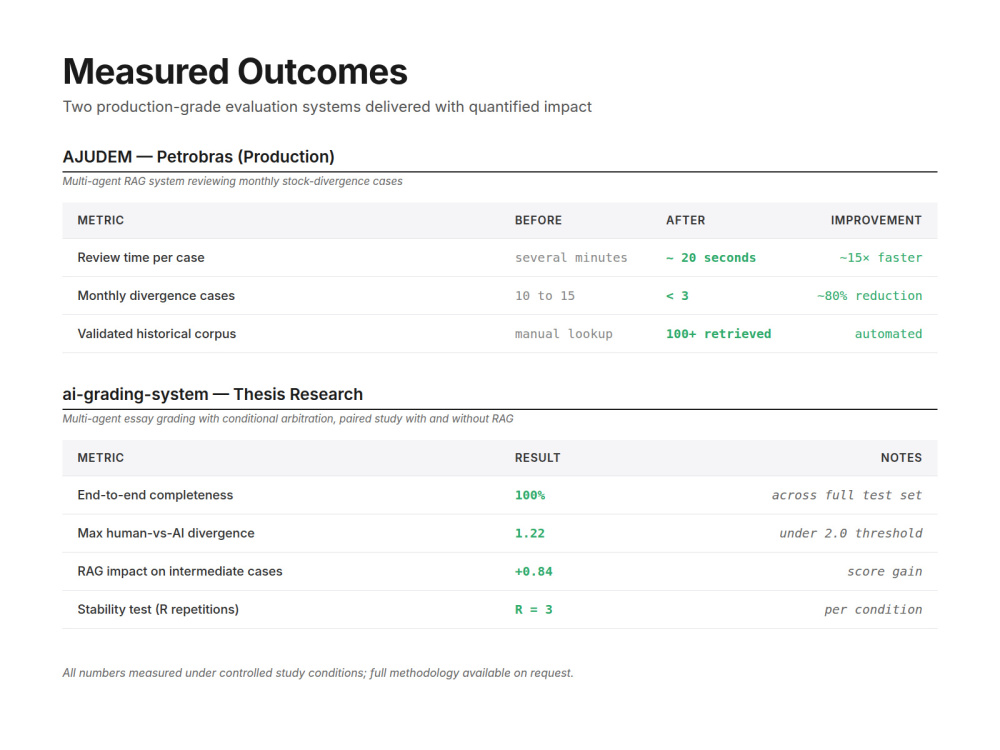
Task: Click the methodology footnote text
Action: click(318, 673)
